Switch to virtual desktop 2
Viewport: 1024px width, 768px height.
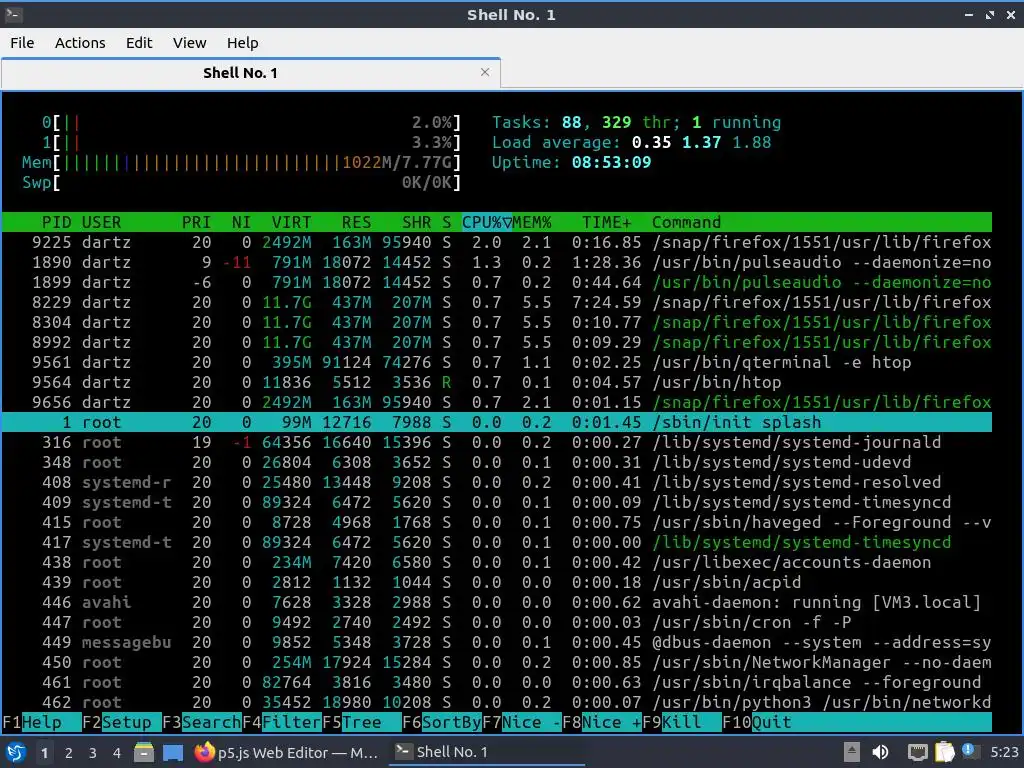69,753
